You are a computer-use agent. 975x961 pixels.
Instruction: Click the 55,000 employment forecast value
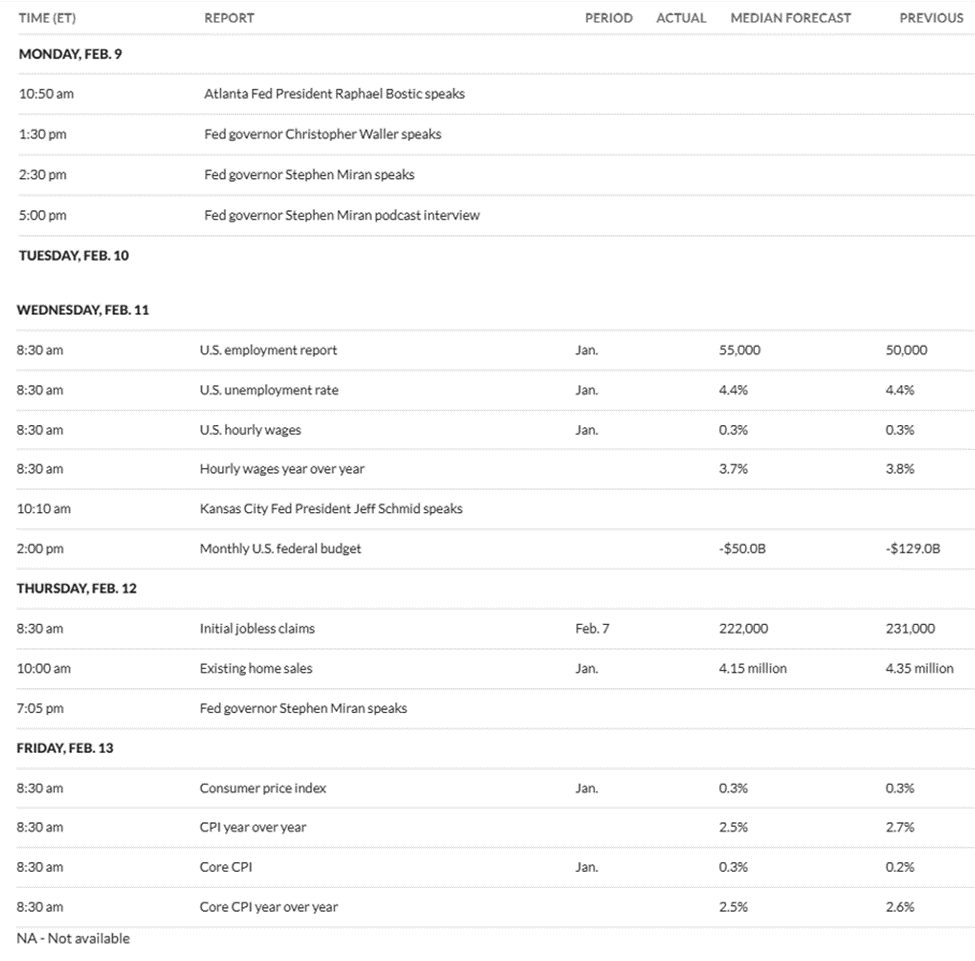point(739,350)
